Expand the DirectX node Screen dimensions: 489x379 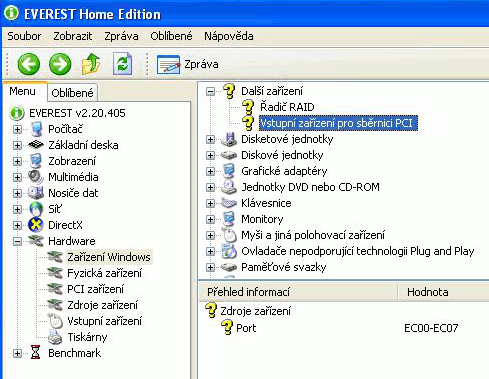[x=17, y=225]
